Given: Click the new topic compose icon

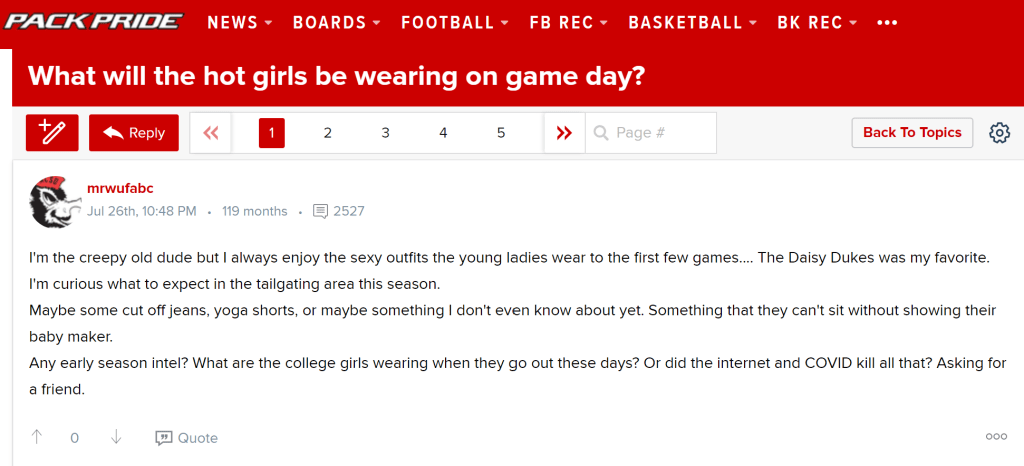Looking at the screenshot, I should tap(52, 133).
